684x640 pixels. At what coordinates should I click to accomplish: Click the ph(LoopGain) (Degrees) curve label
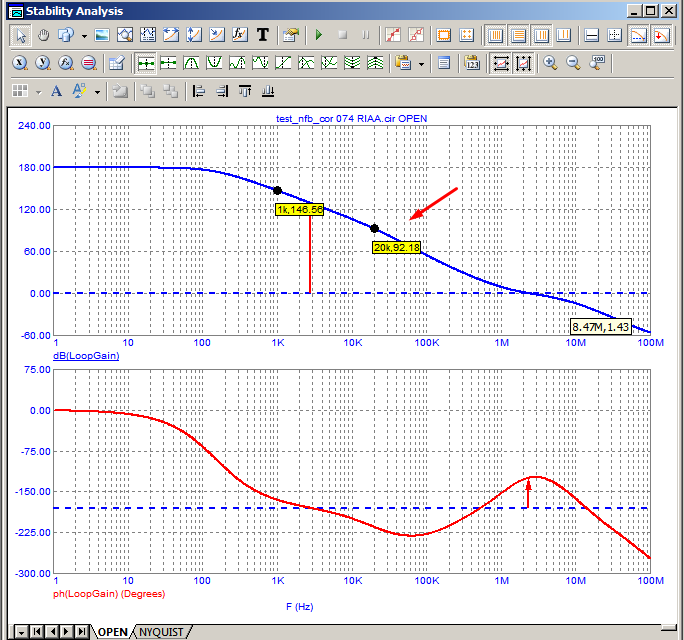109,594
